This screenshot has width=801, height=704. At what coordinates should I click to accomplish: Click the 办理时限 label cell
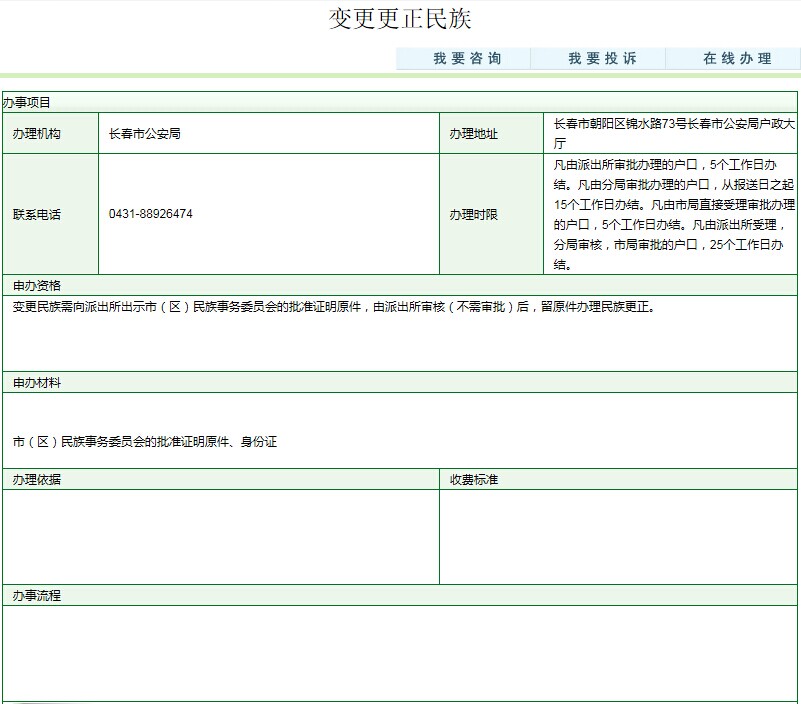pyautogui.click(x=491, y=214)
